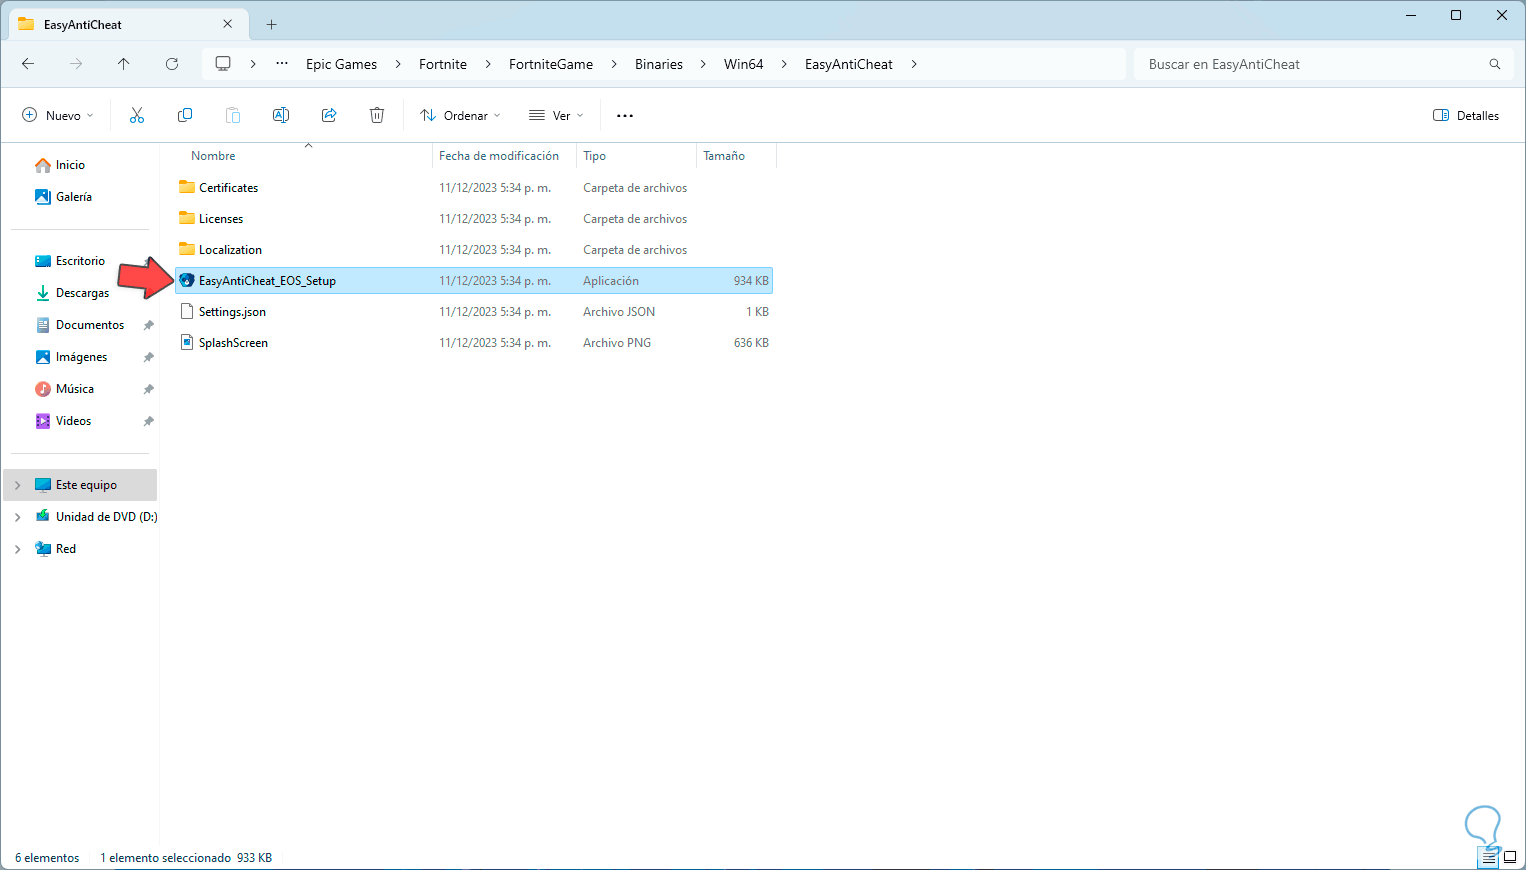Expand the Este equipo tree node
This screenshot has height=870, width=1526.
pyautogui.click(x=17, y=485)
